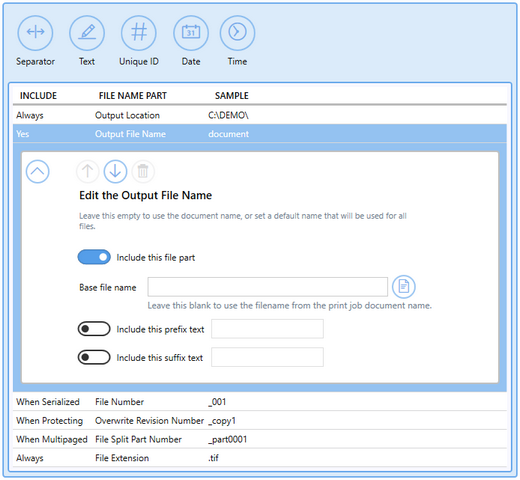Click sample value 'document'
Viewport: 520px width, 480px height.
point(228,134)
